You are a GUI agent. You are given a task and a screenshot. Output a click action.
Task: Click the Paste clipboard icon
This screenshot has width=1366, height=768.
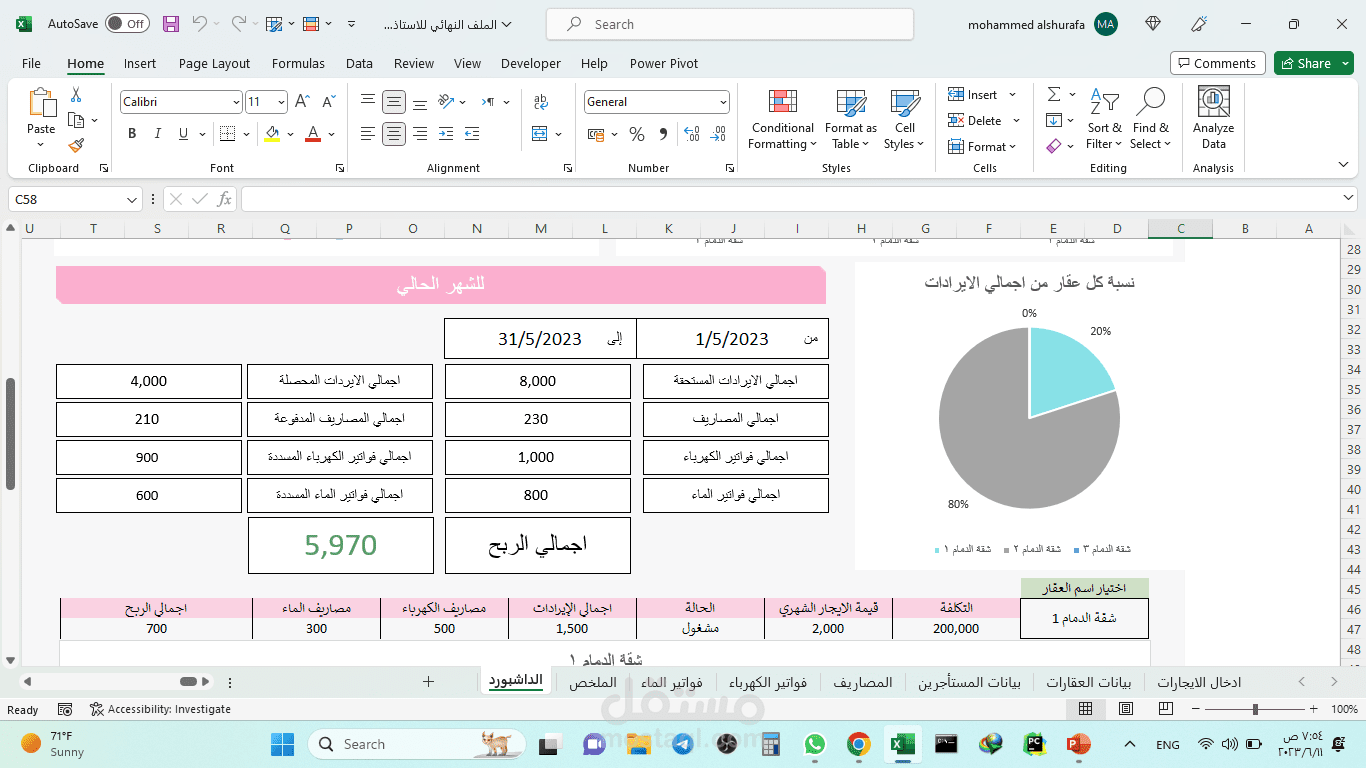click(41, 103)
